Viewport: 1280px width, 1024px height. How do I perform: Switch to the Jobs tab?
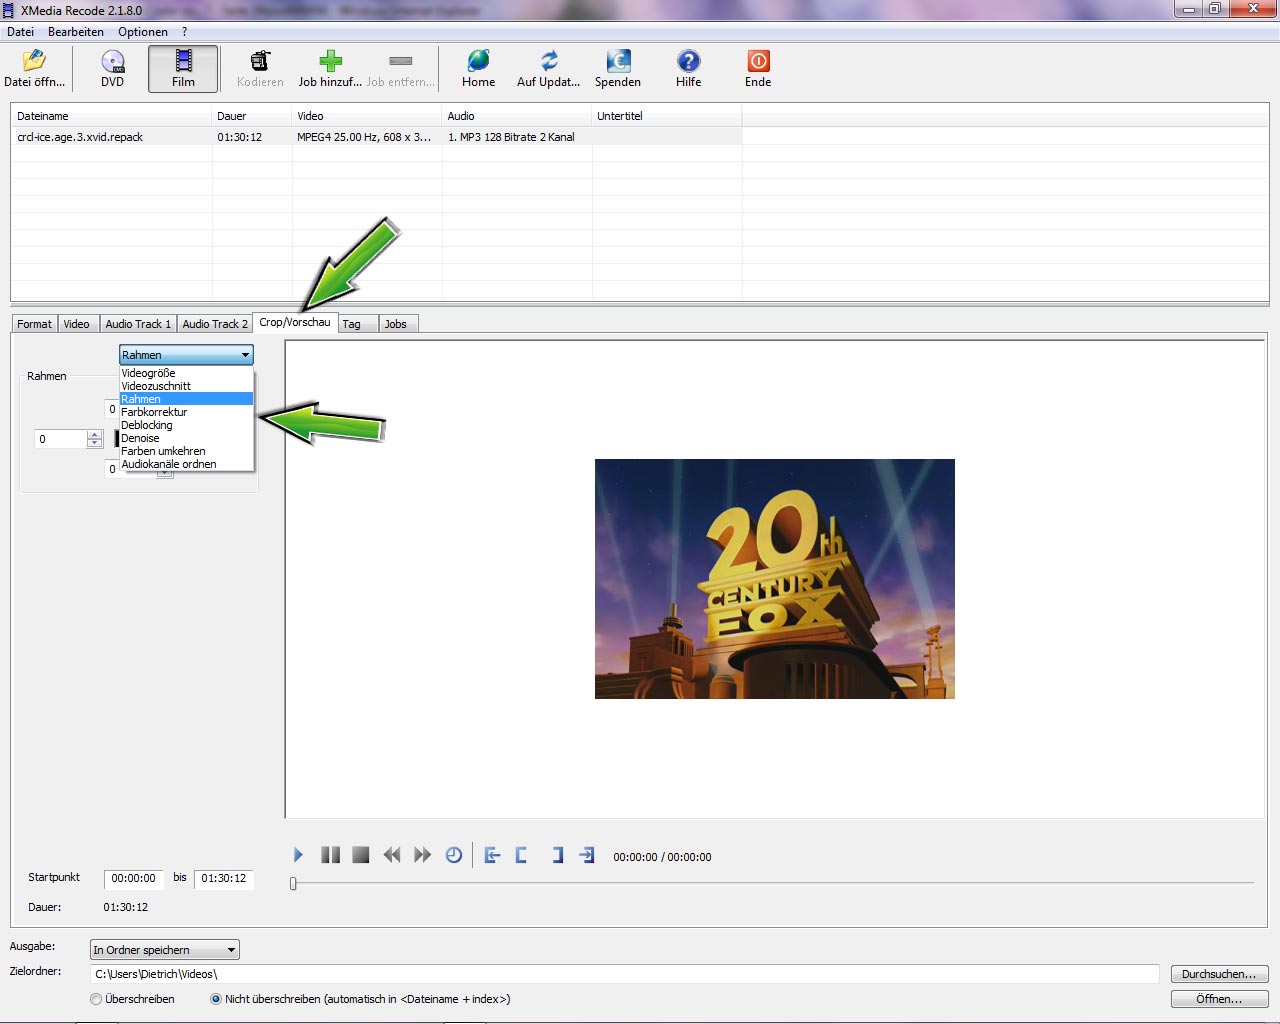(396, 324)
